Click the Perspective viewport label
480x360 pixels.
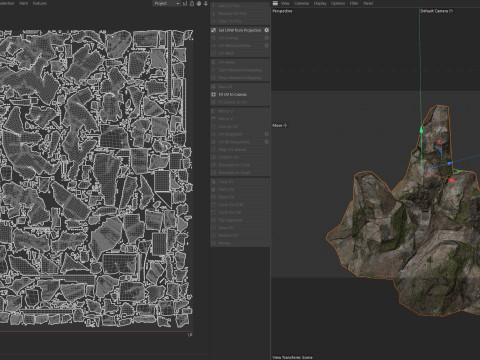(282, 11)
